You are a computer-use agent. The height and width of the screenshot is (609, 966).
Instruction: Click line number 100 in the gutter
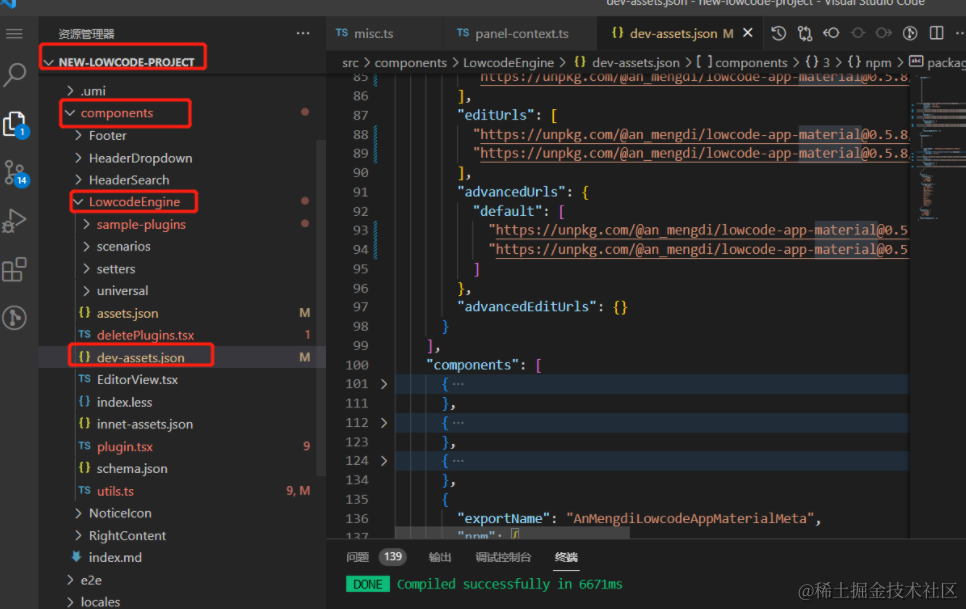[x=357, y=365]
